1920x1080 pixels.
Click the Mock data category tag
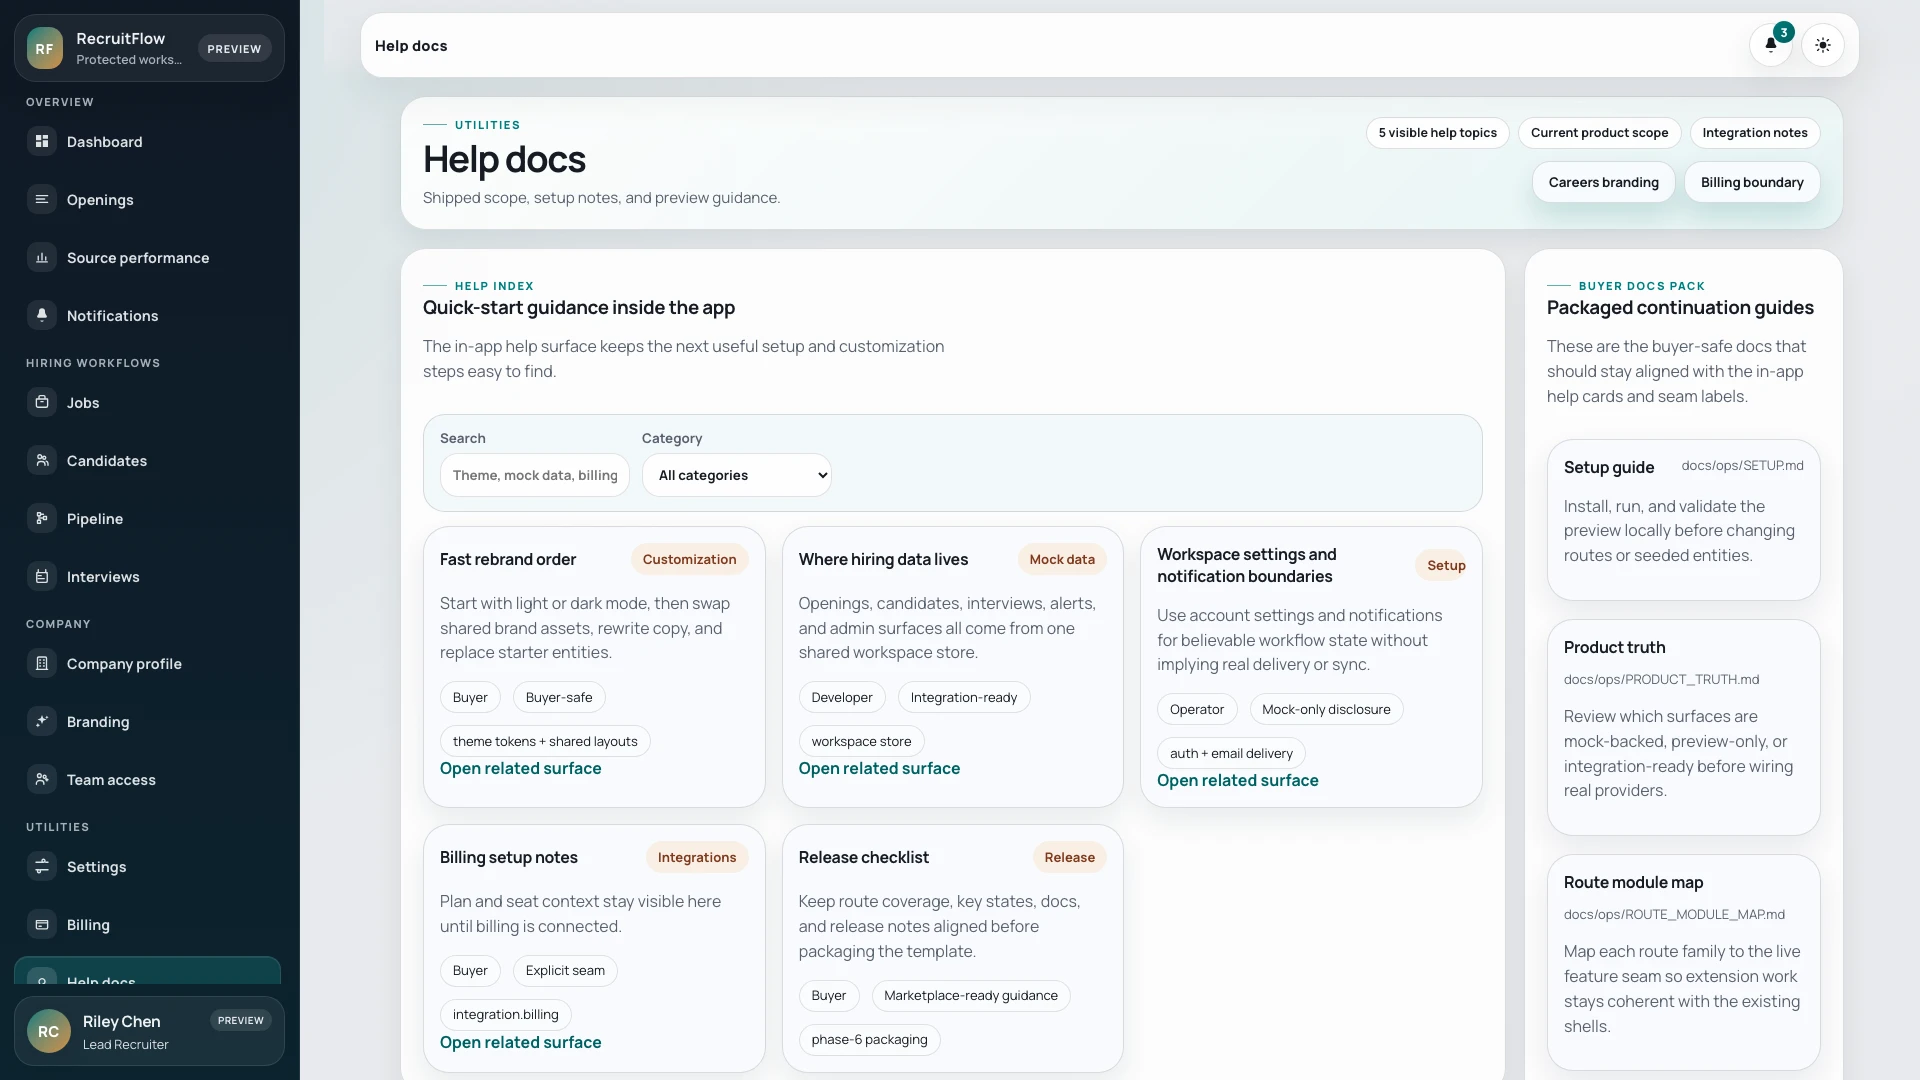click(x=1062, y=560)
